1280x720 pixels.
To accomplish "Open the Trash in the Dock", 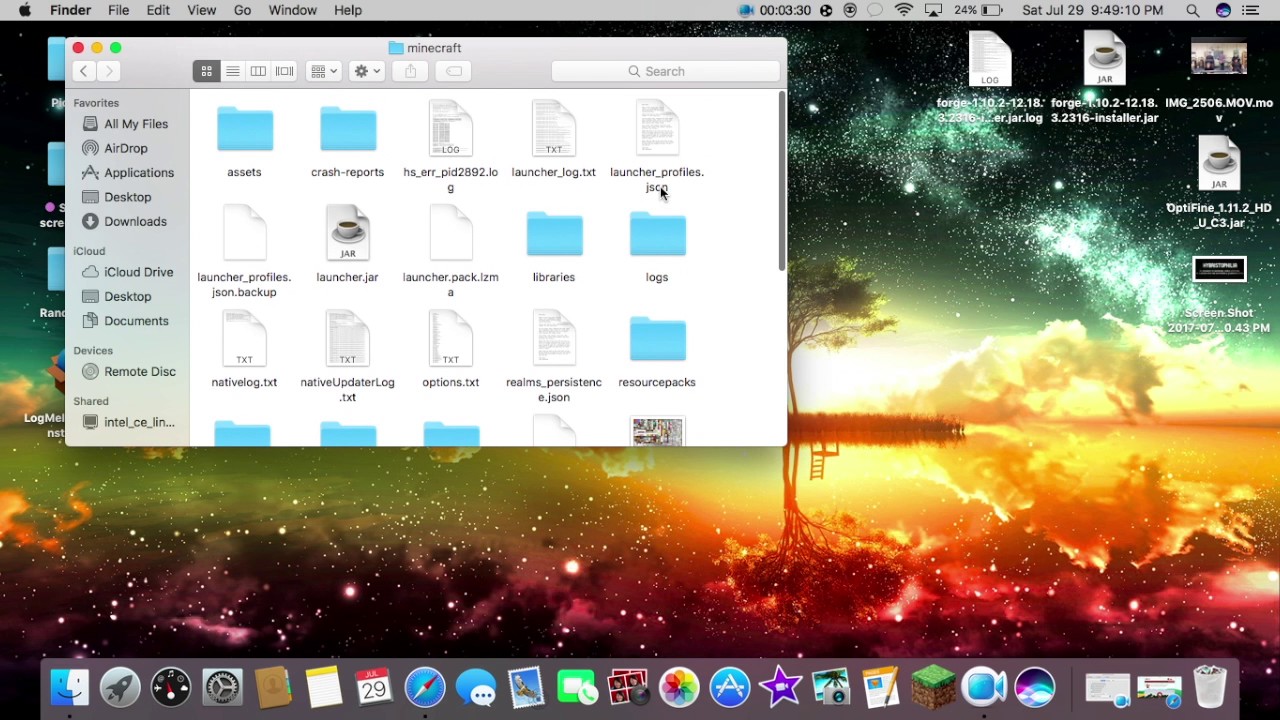I will tap(1209, 687).
